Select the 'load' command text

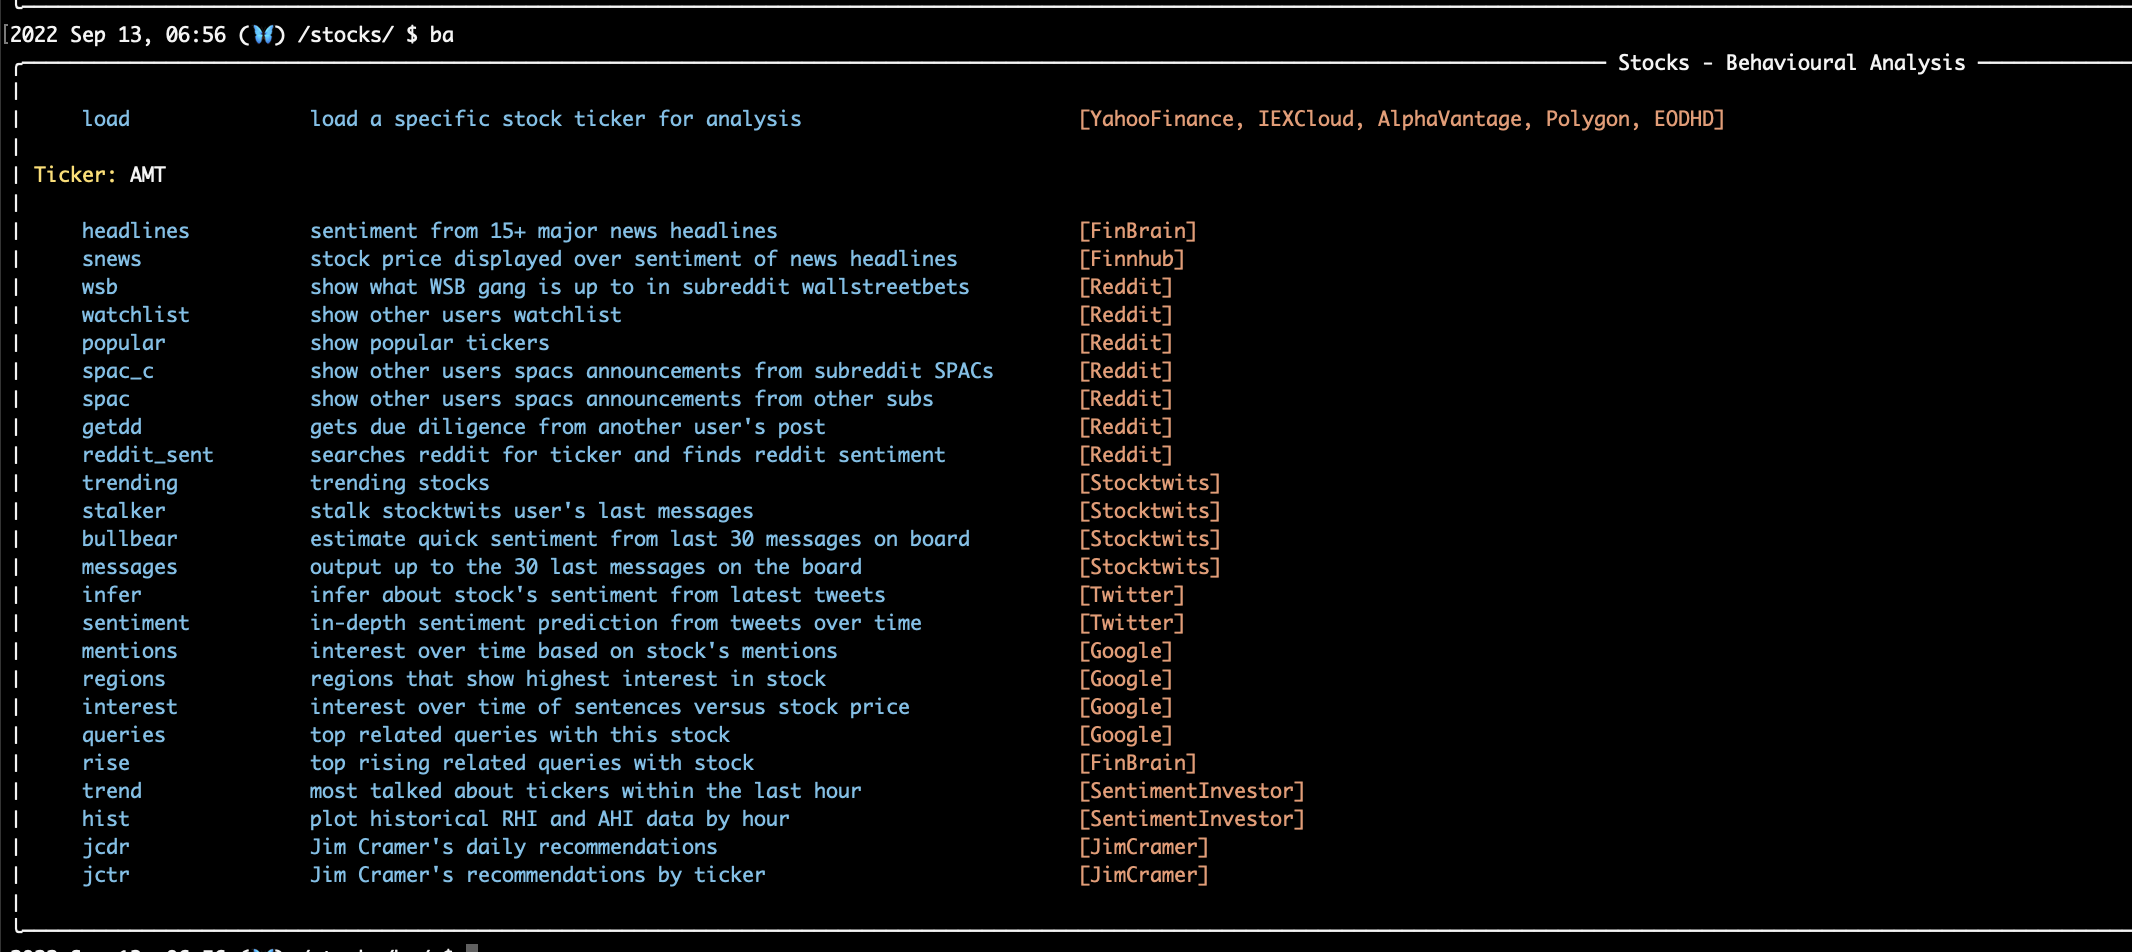106,119
